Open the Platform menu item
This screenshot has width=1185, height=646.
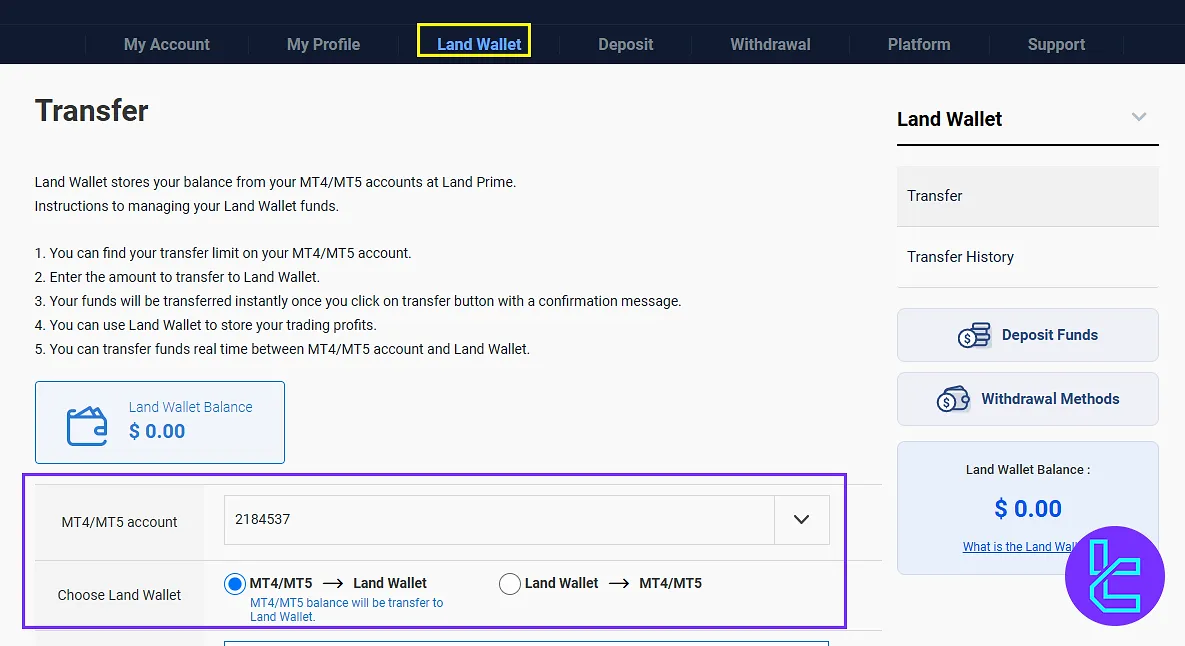pyautogui.click(x=918, y=45)
